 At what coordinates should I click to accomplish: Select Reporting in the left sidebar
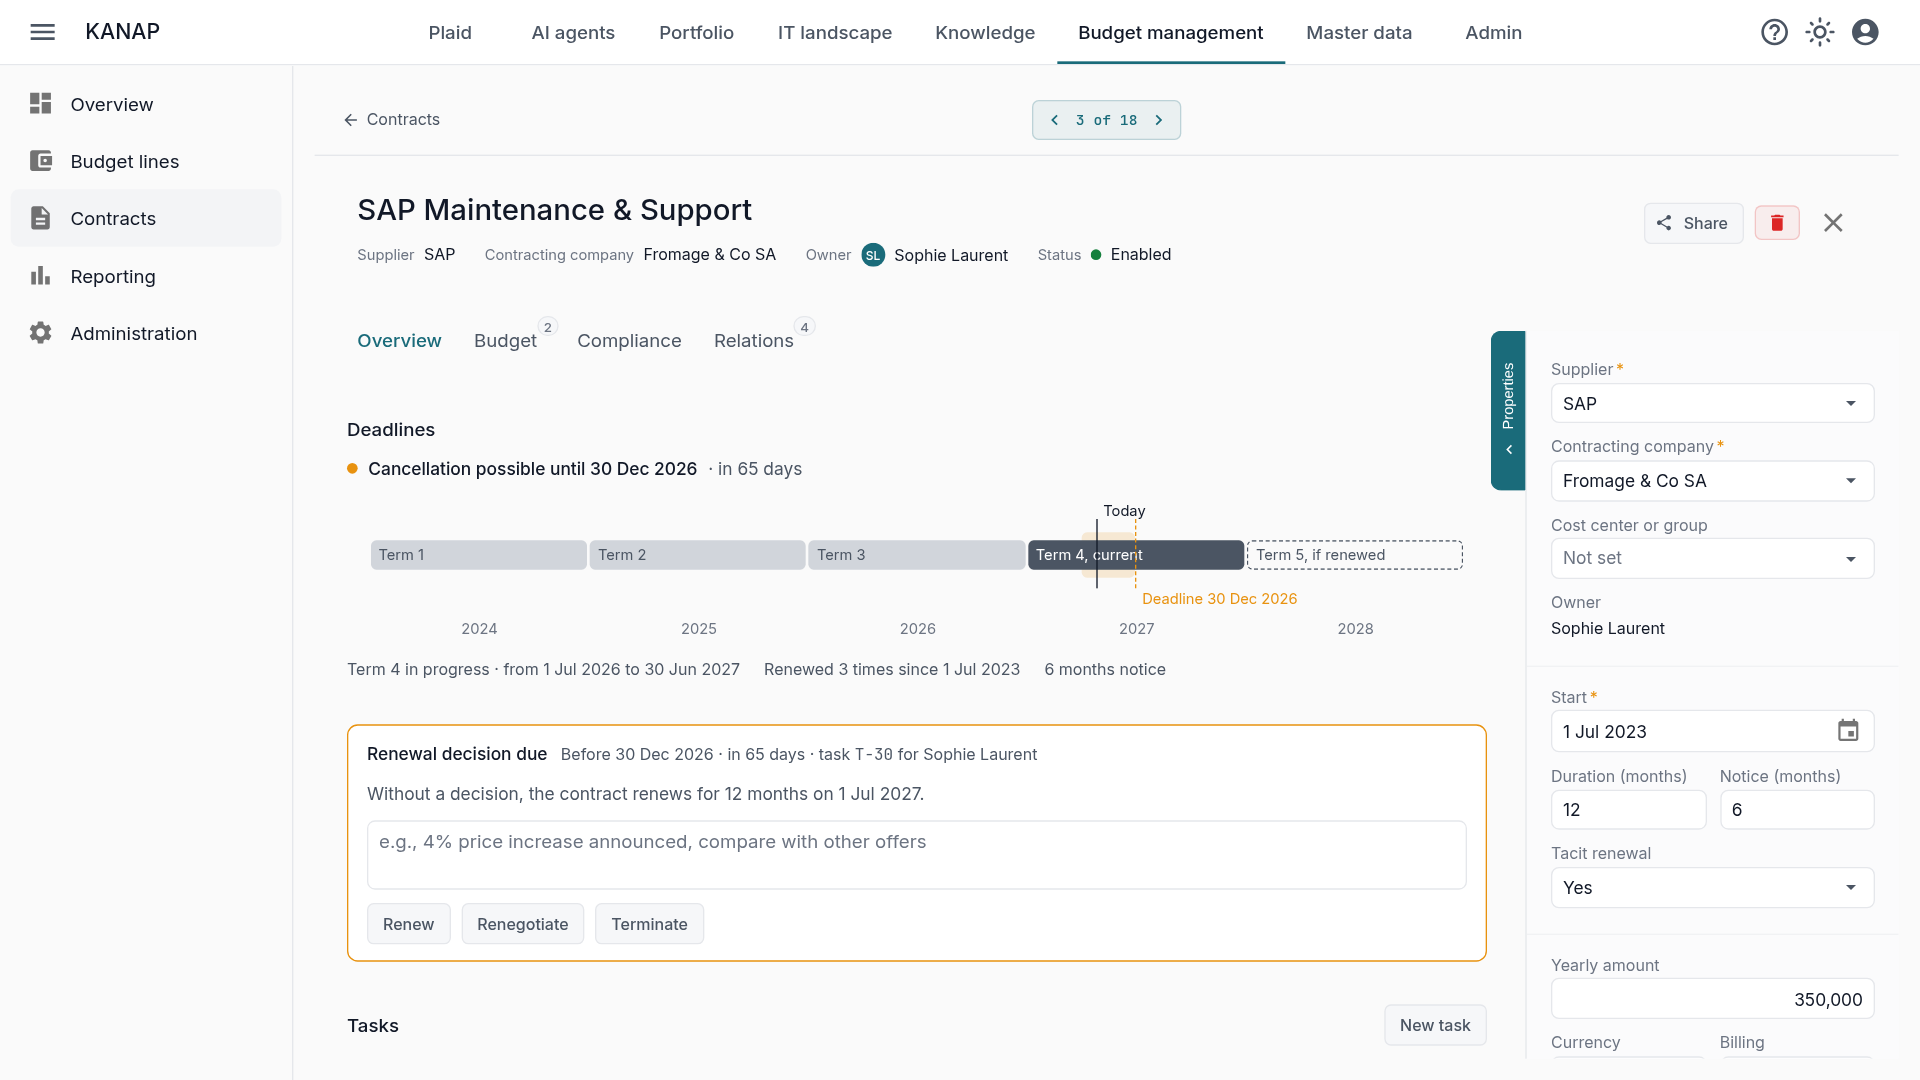pos(146,276)
